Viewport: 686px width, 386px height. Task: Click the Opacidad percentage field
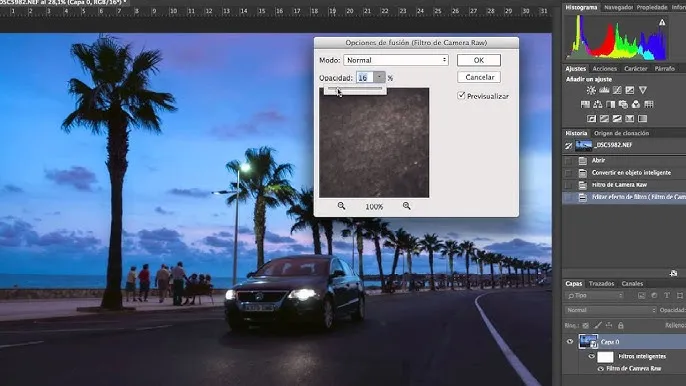(365, 77)
